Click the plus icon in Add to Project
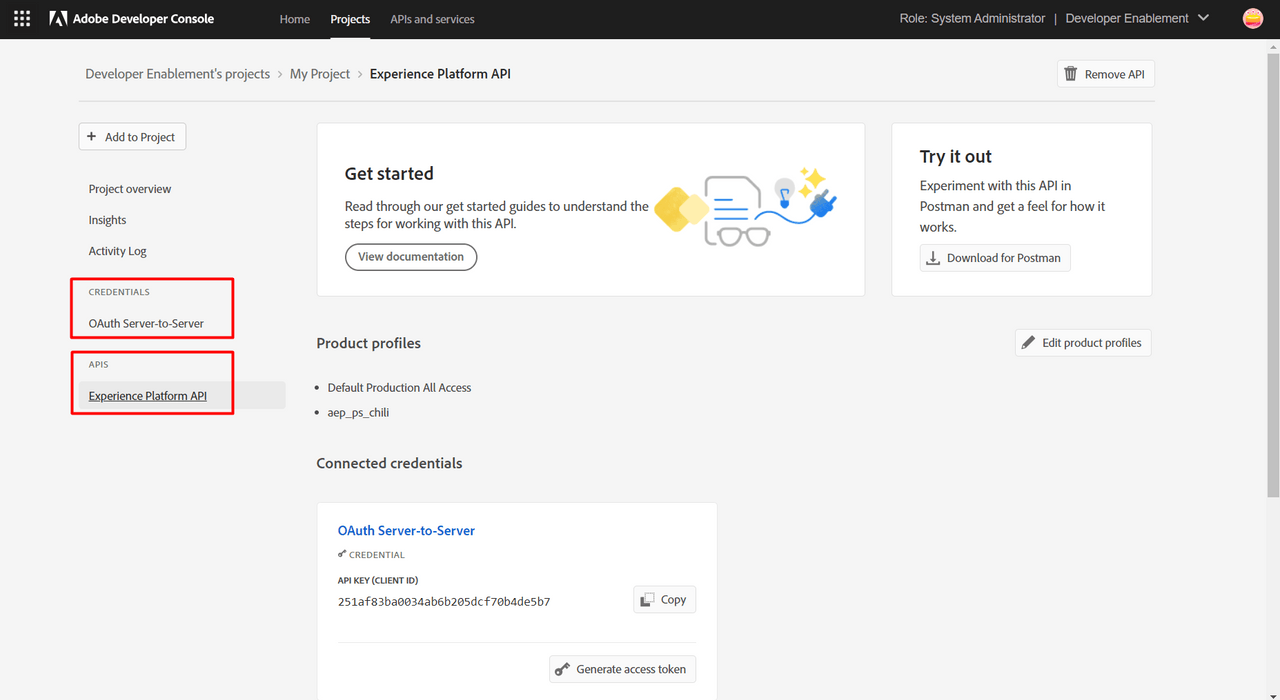 coord(92,137)
